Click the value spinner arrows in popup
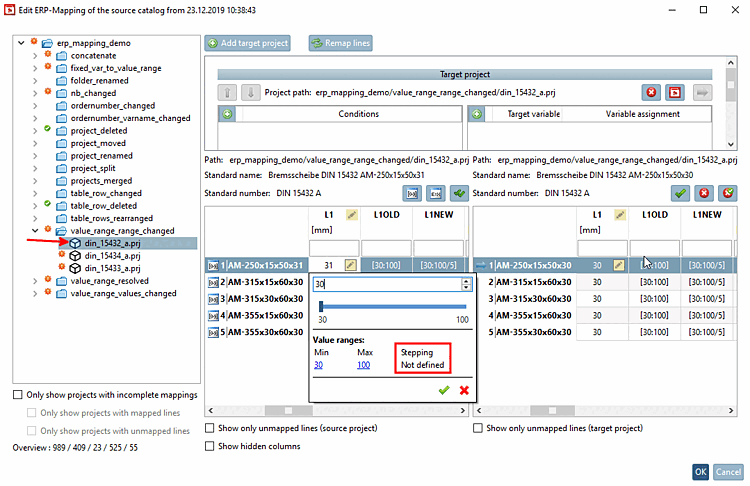Image resolution: width=750 pixels, height=486 pixels. 466,284
